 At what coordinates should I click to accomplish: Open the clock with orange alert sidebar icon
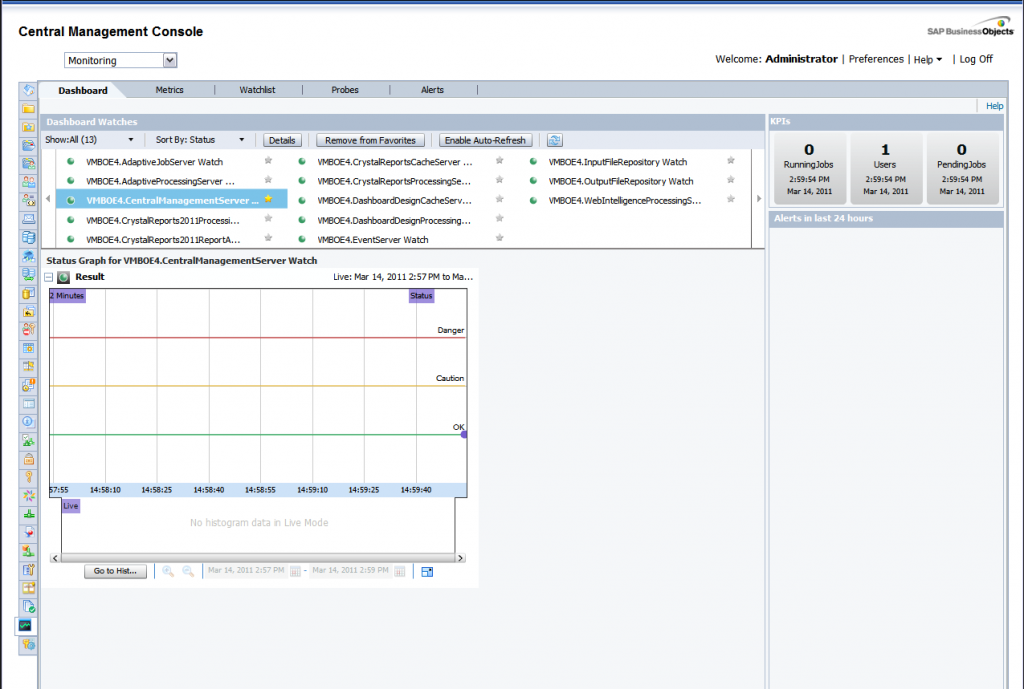[28, 385]
